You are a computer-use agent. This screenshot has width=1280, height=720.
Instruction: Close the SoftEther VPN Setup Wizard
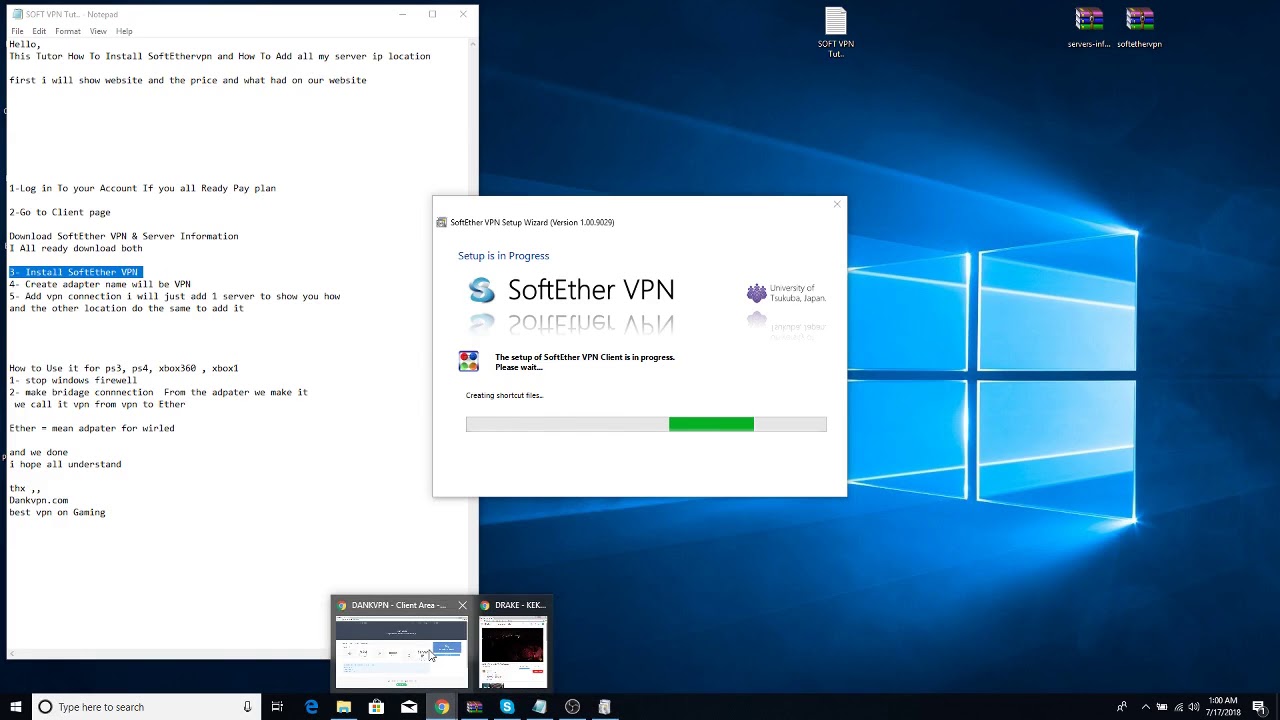pos(837,204)
